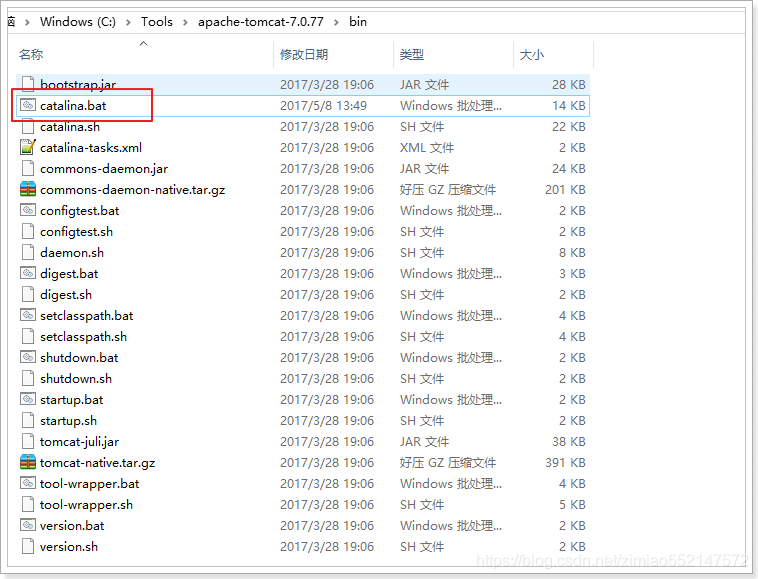Click the commons-daemon-native.tar.gz archive icon

(x=28, y=189)
